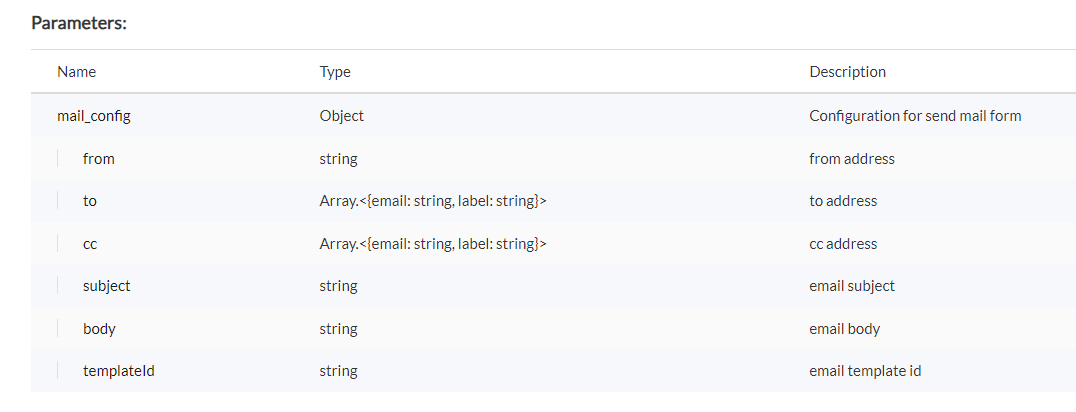Viewport: 1076px width, 412px height.
Task: Click the Object type cell
Action: click(x=342, y=116)
